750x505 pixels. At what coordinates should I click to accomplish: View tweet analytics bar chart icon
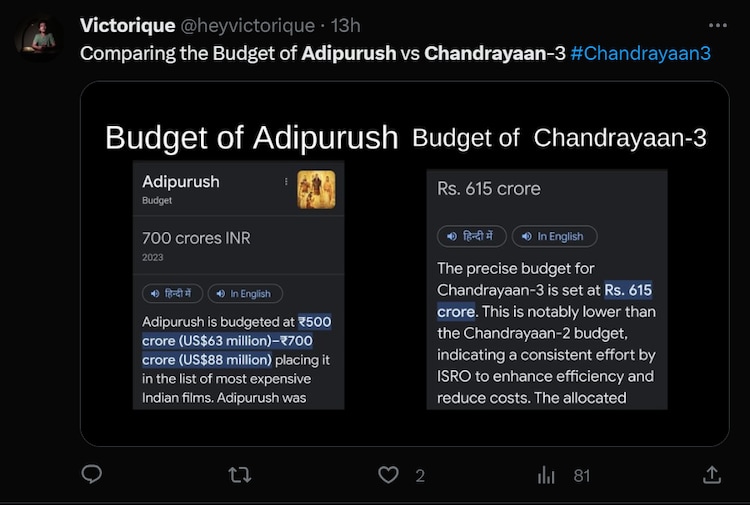point(547,475)
